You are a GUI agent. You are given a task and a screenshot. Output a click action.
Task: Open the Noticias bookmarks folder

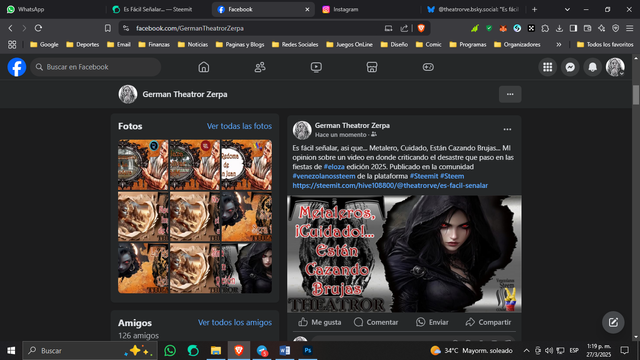[193, 44]
